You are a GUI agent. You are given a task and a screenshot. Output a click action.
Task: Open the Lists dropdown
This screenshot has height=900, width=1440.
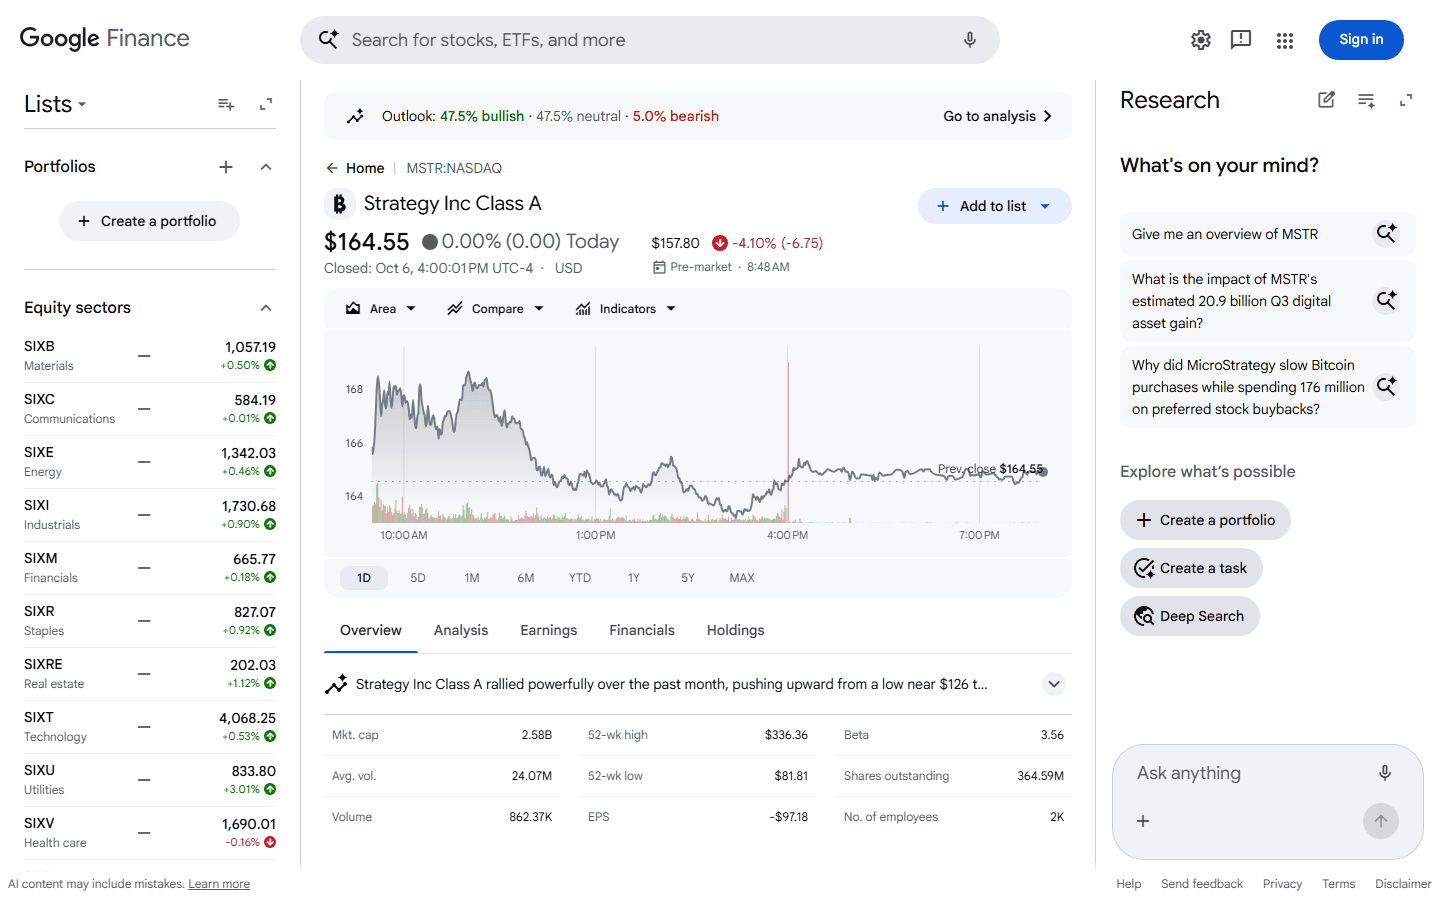coord(55,104)
